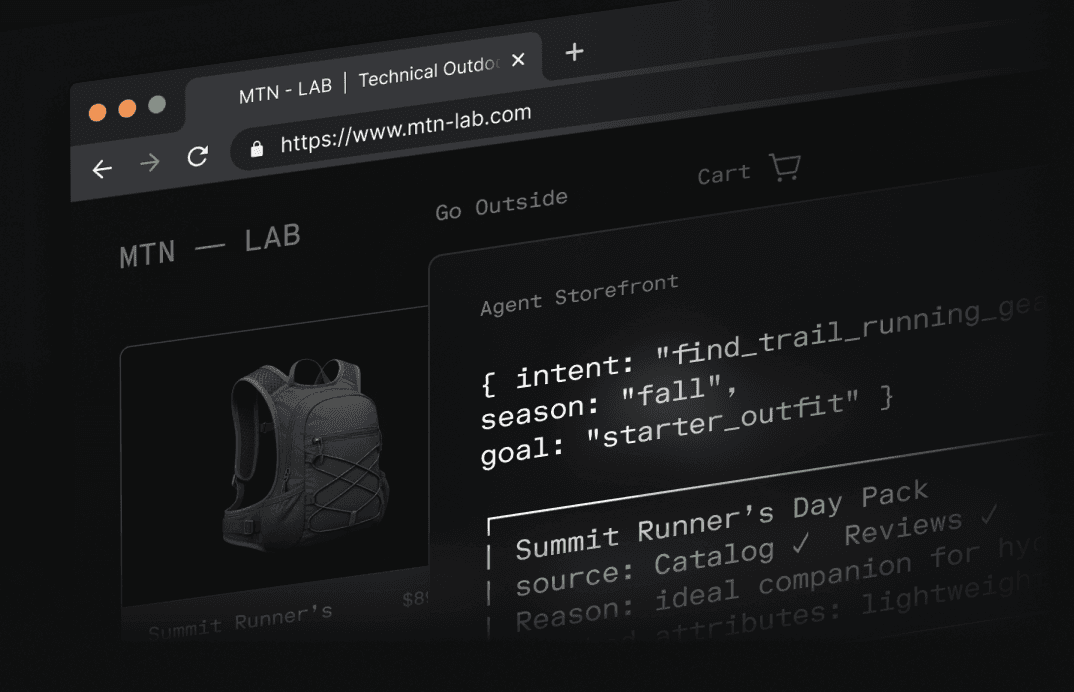Select the goal: "starter_outfit" line

686,427
